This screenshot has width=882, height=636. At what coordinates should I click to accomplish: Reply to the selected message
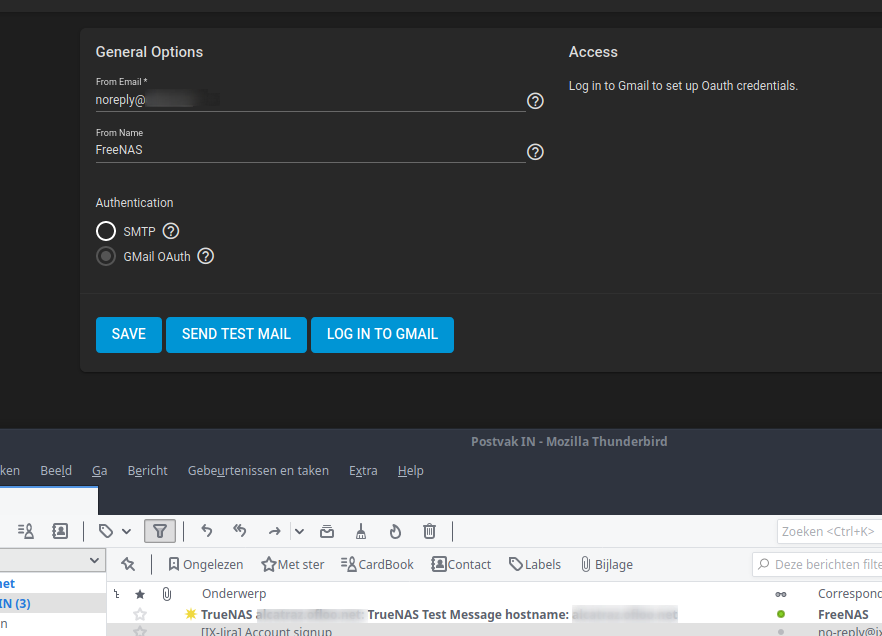click(x=207, y=531)
